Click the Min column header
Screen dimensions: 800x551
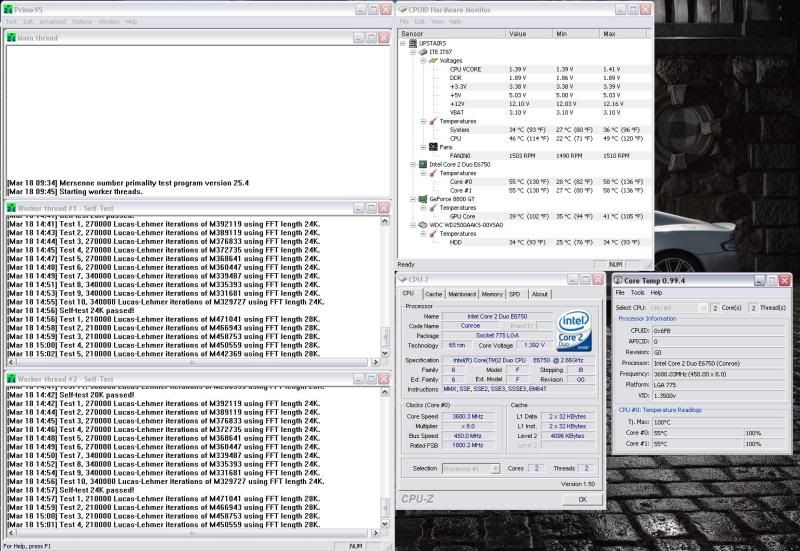576,34
